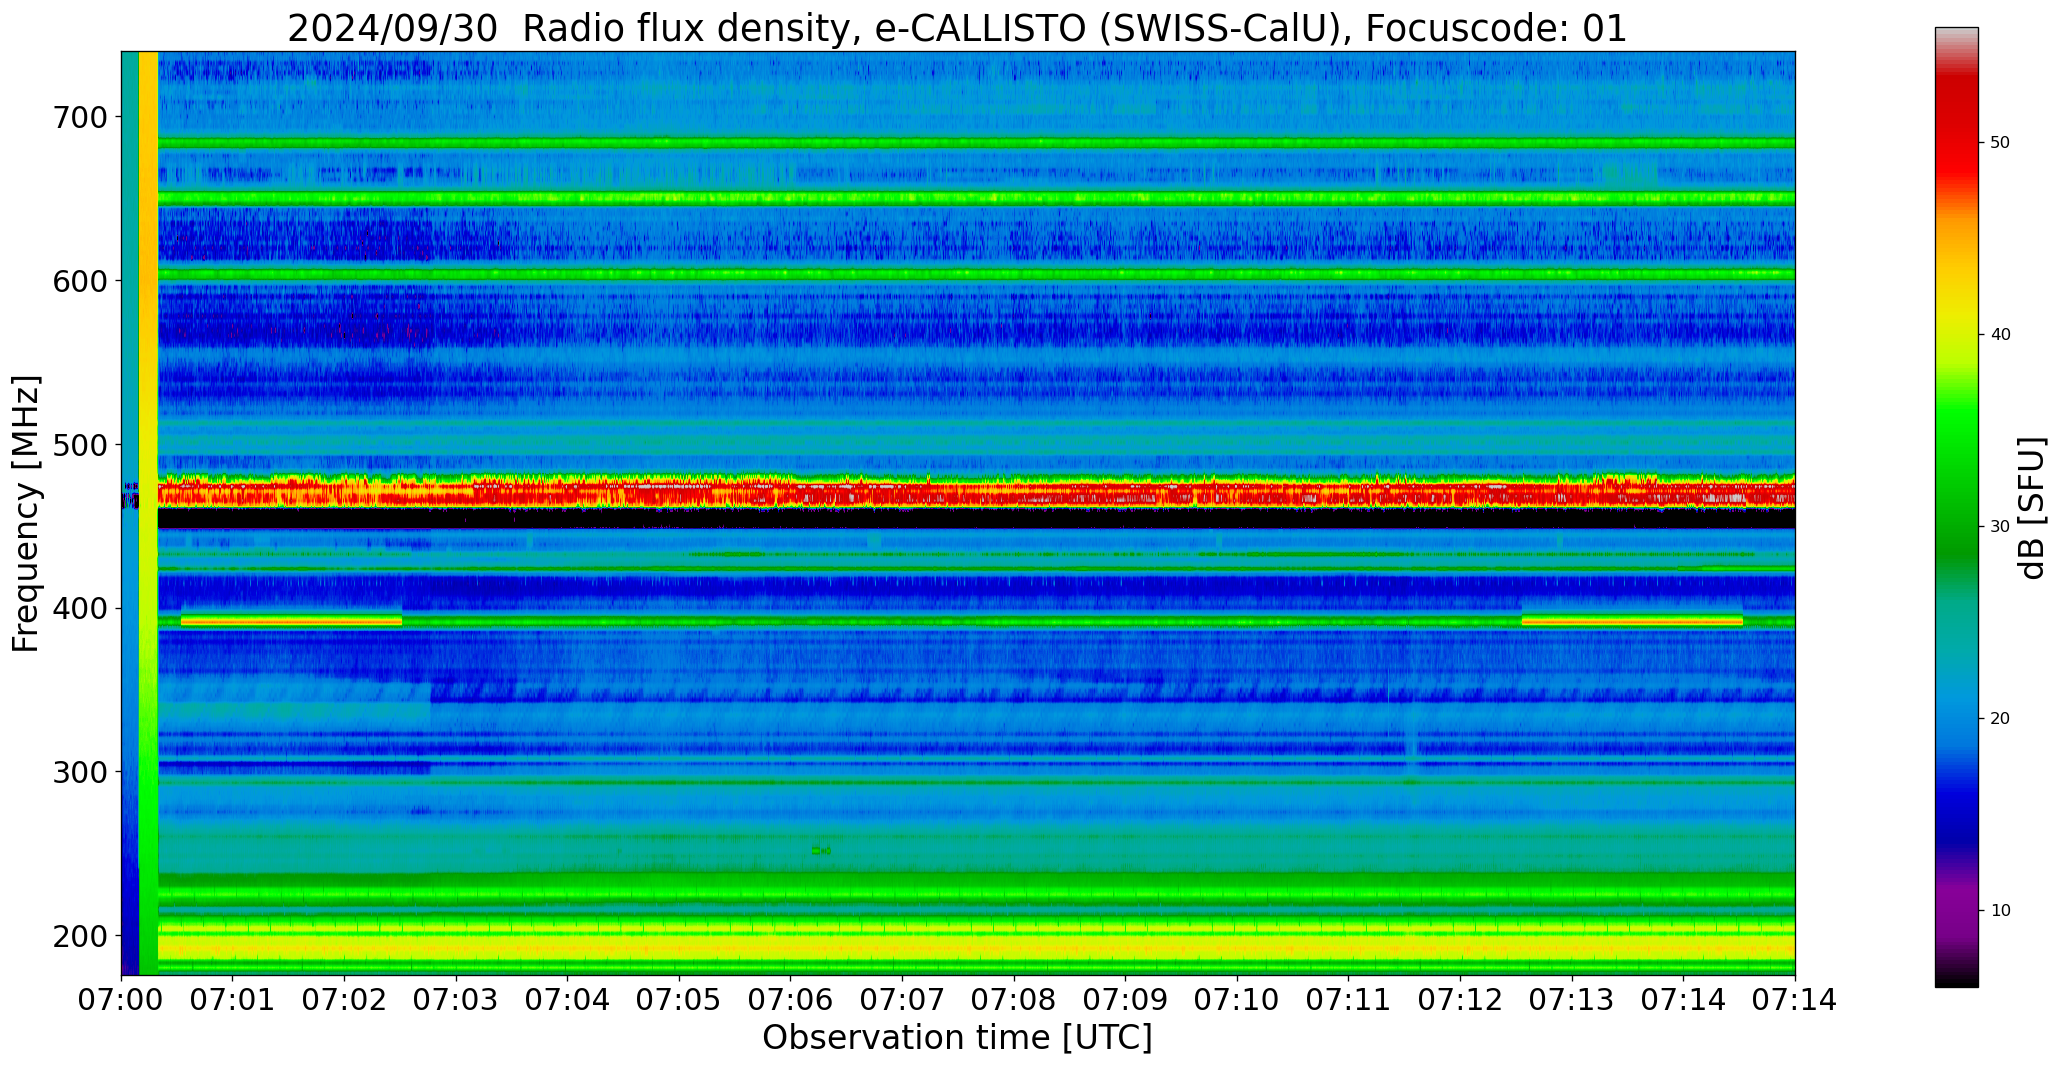Click the orange burst near 07:13 at 390 MHz

pos(1632,621)
